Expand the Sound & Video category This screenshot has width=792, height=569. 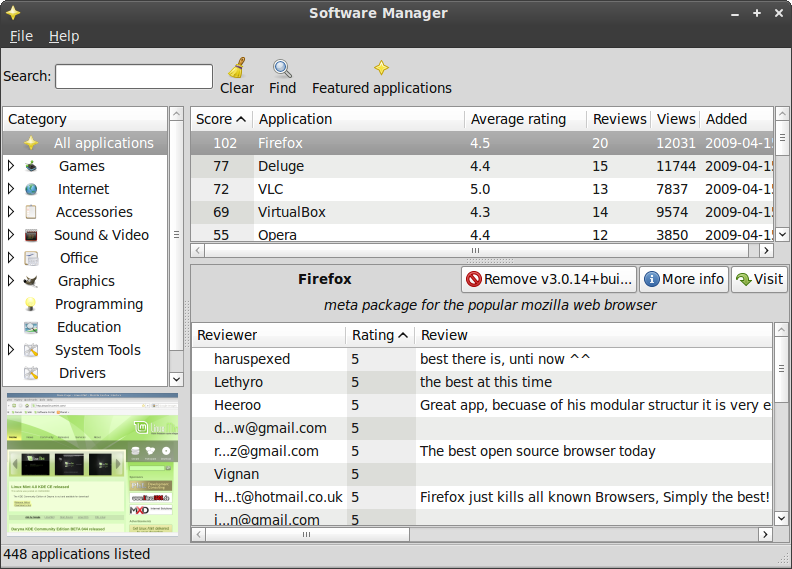click(11, 234)
